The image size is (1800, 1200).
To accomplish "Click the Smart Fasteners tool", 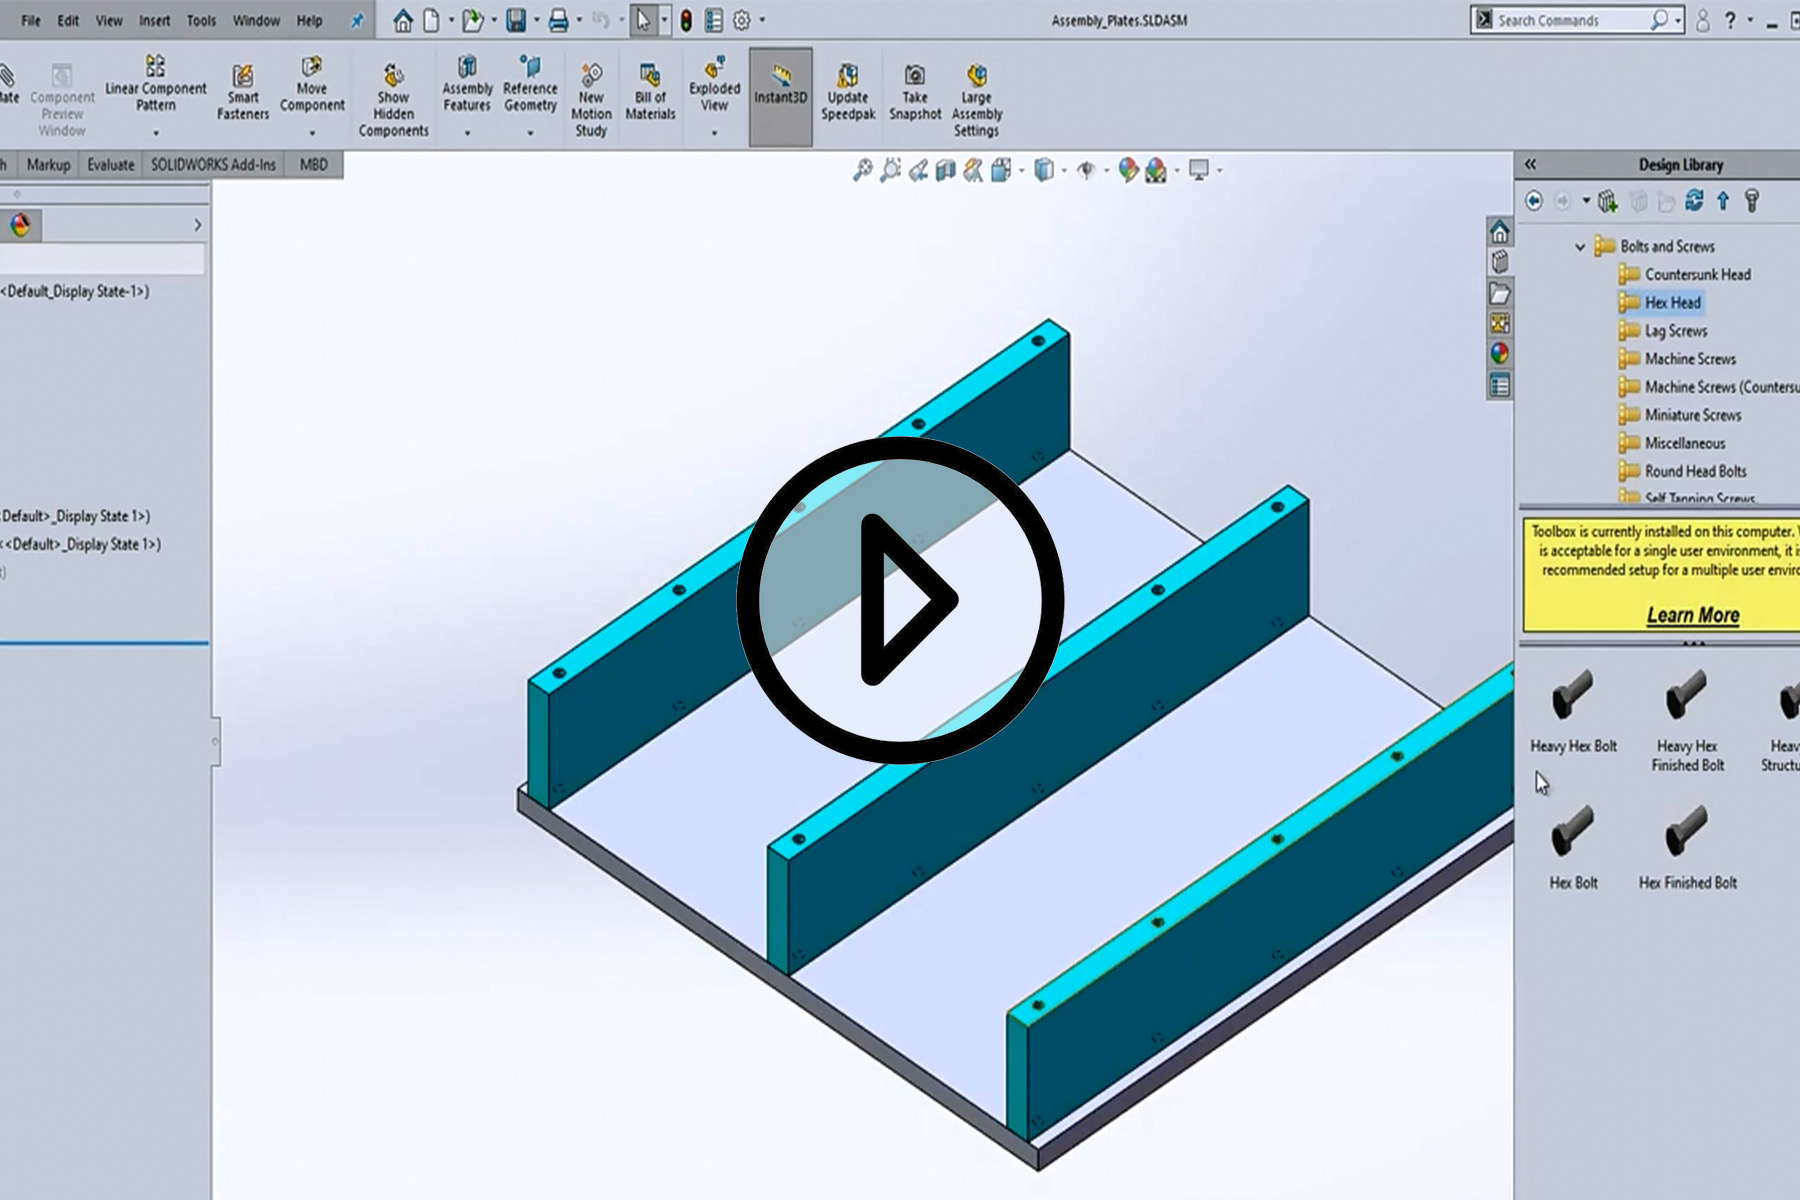I will pyautogui.click(x=243, y=92).
